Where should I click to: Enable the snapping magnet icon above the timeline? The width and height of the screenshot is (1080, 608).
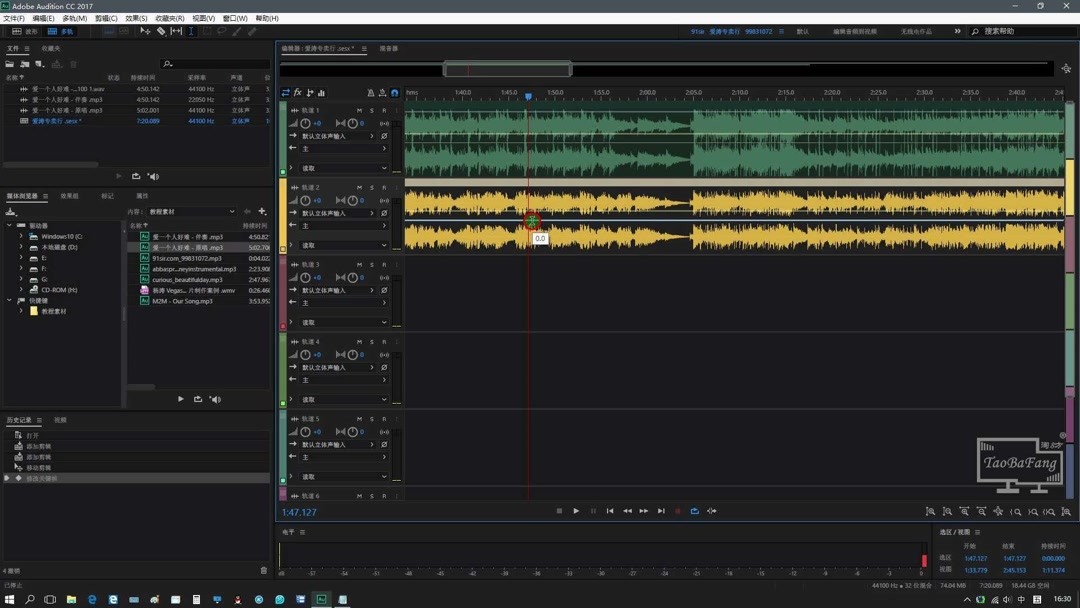(395, 92)
